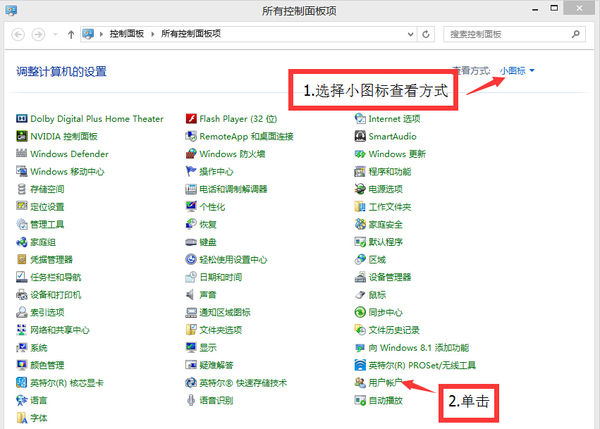Viewport: 600px width, 429px height.
Task: Open the Windows 更新 link
Action: pyautogui.click(x=397, y=154)
